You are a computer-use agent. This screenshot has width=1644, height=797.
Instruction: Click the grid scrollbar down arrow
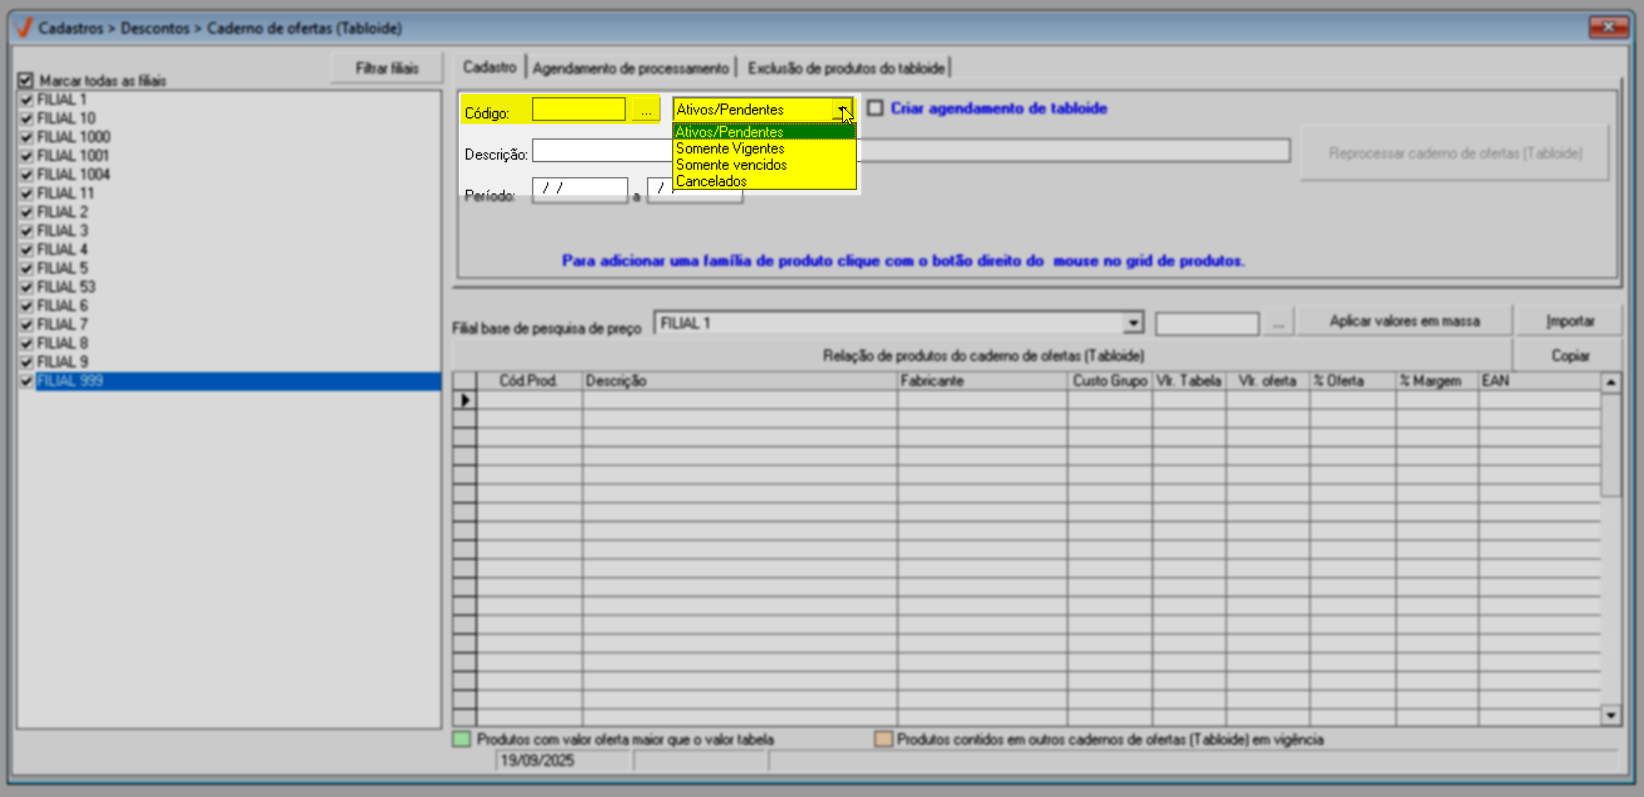1610,715
